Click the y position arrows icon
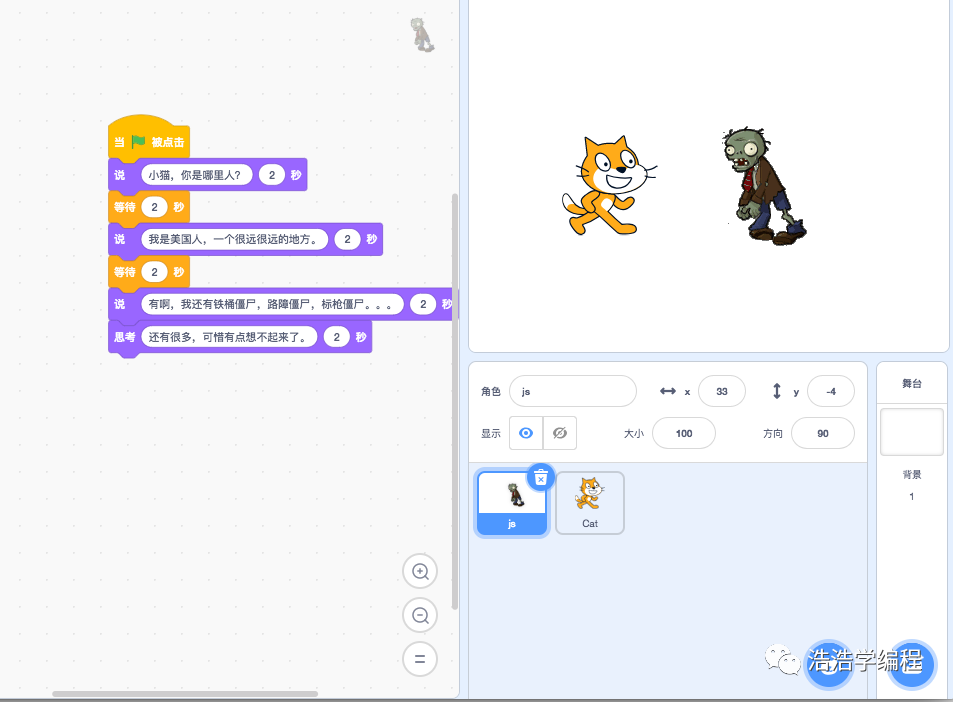The width and height of the screenshot is (953, 702). coord(777,391)
